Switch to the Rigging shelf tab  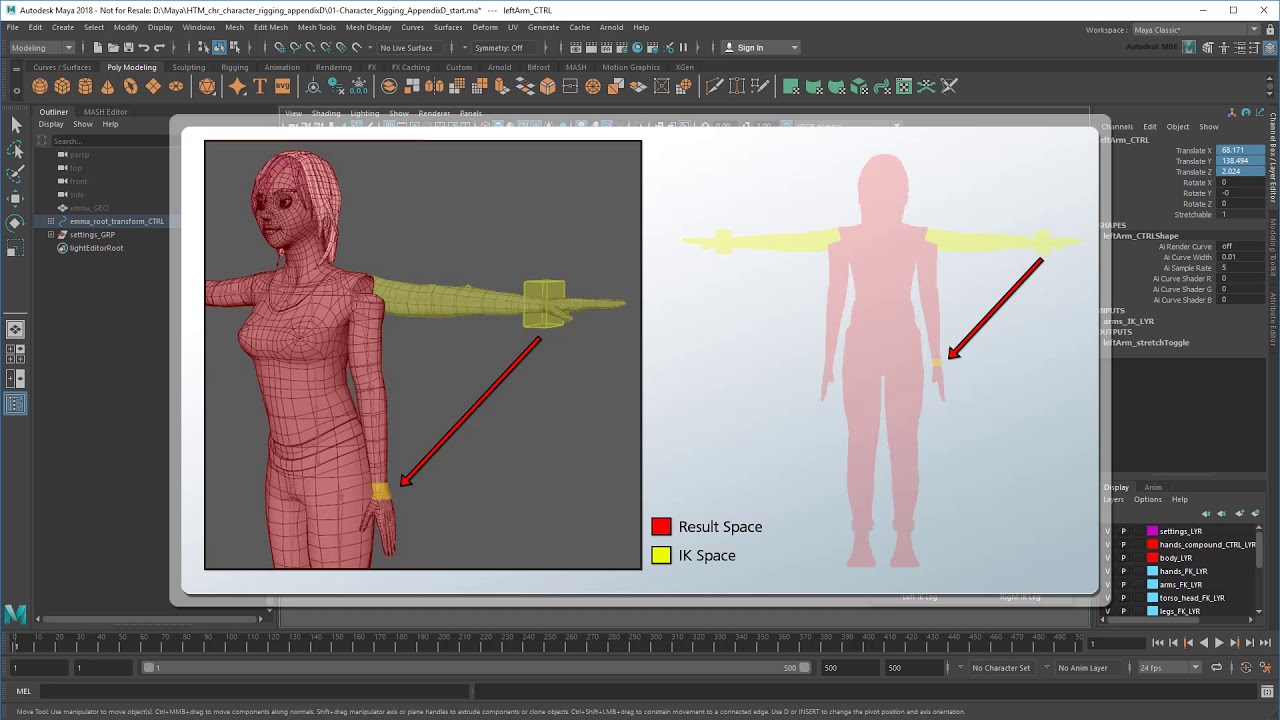235,67
